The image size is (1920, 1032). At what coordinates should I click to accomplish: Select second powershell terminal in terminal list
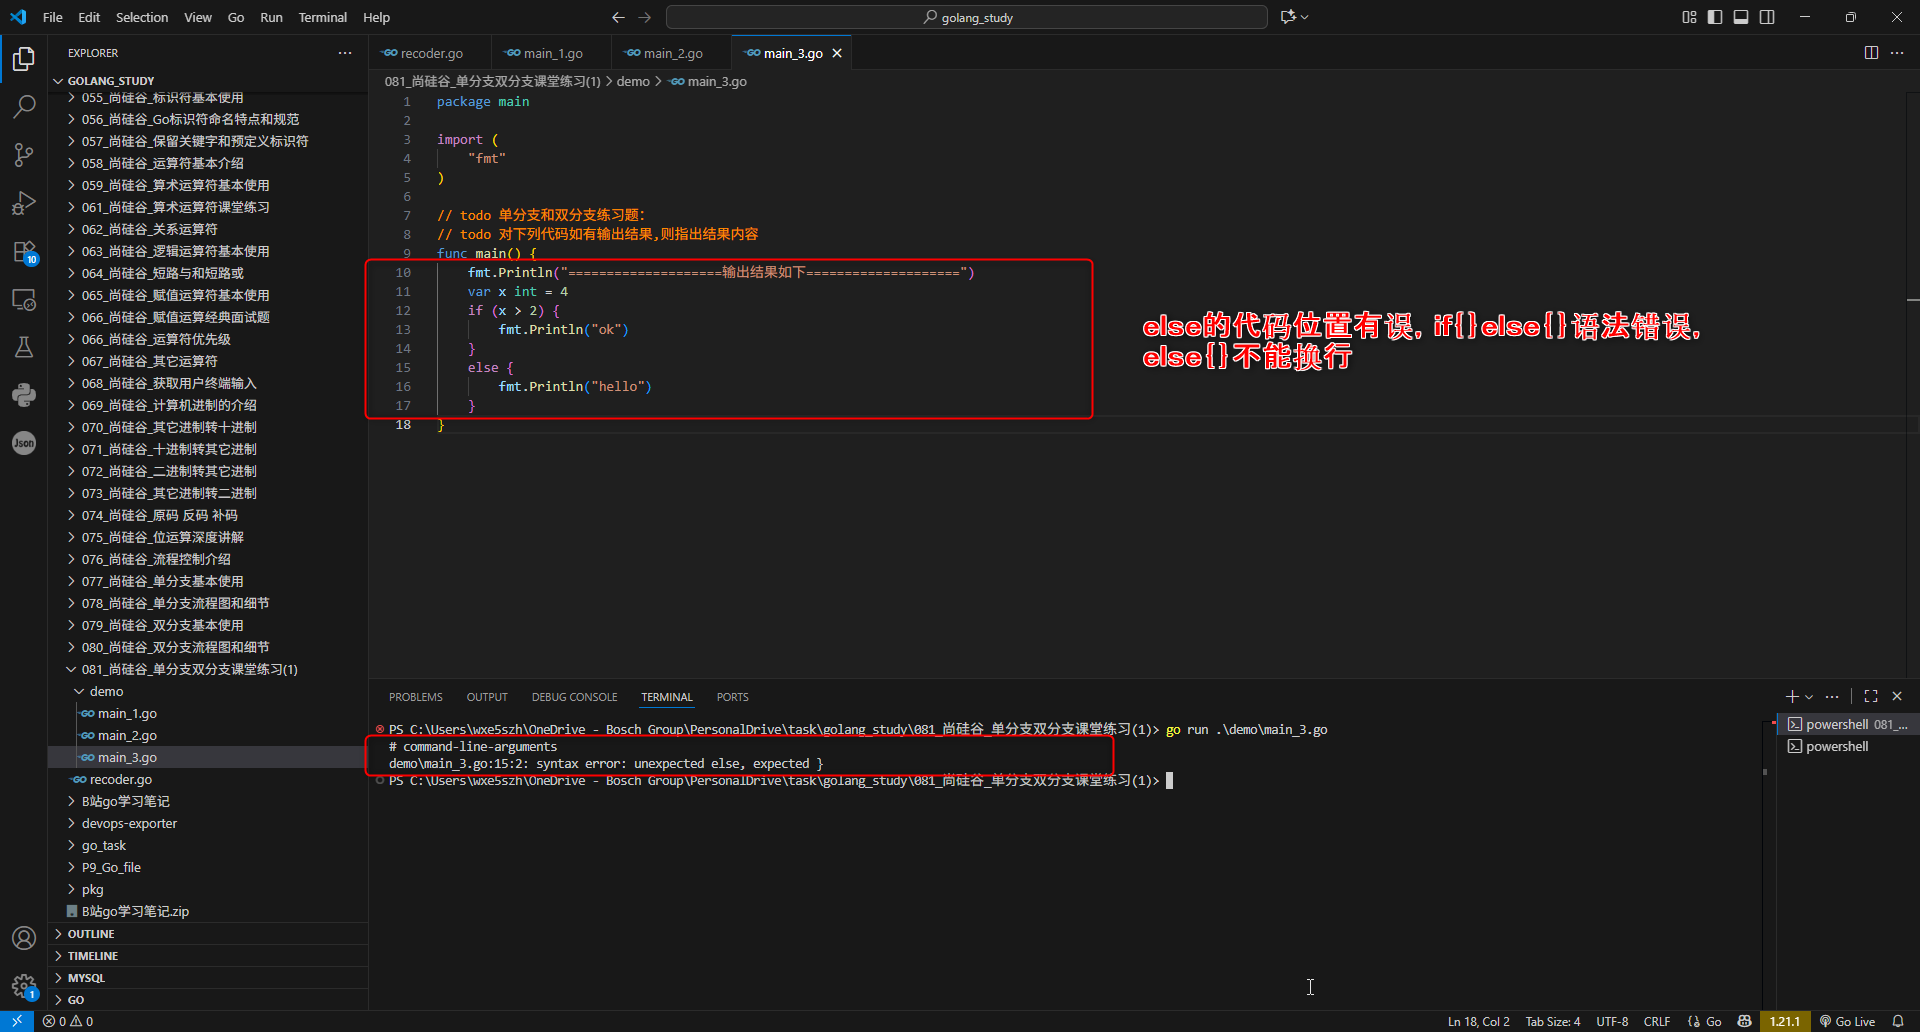pyautogui.click(x=1847, y=747)
